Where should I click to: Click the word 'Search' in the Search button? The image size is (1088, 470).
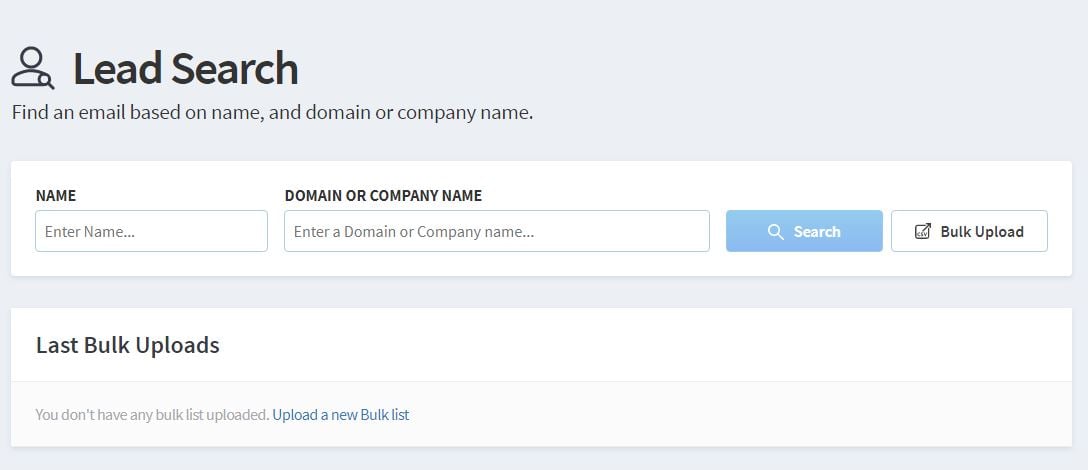pyautogui.click(x=817, y=232)
